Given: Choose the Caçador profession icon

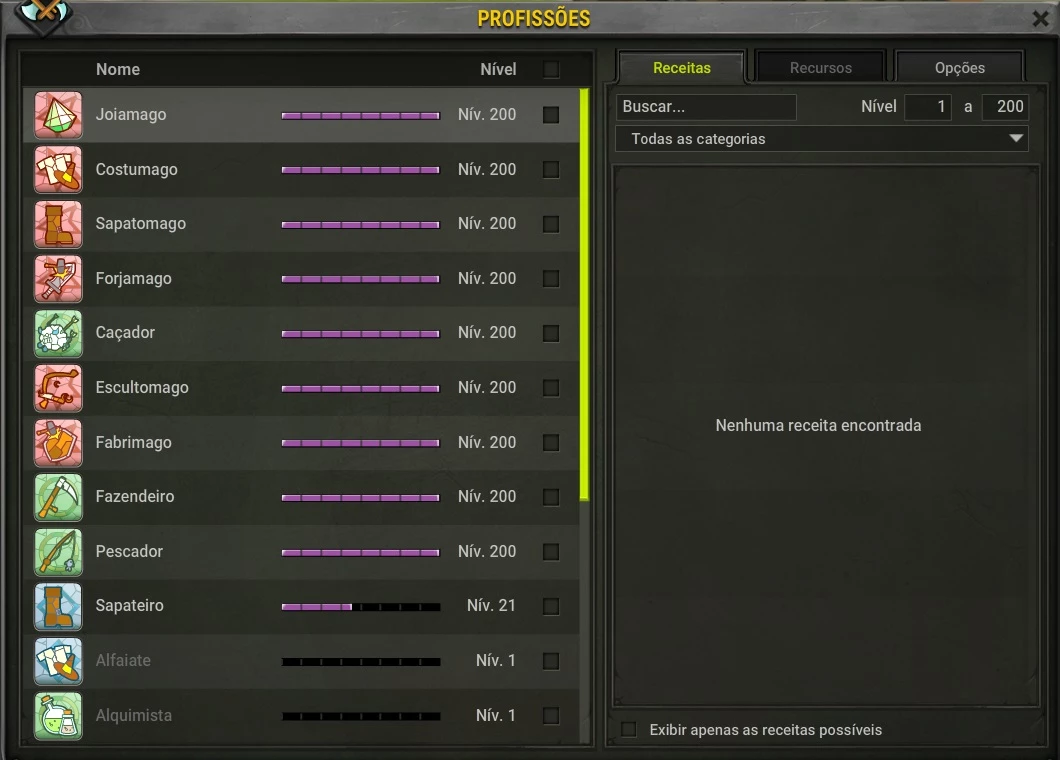Looking at the screenshot, I should [58, 333].
